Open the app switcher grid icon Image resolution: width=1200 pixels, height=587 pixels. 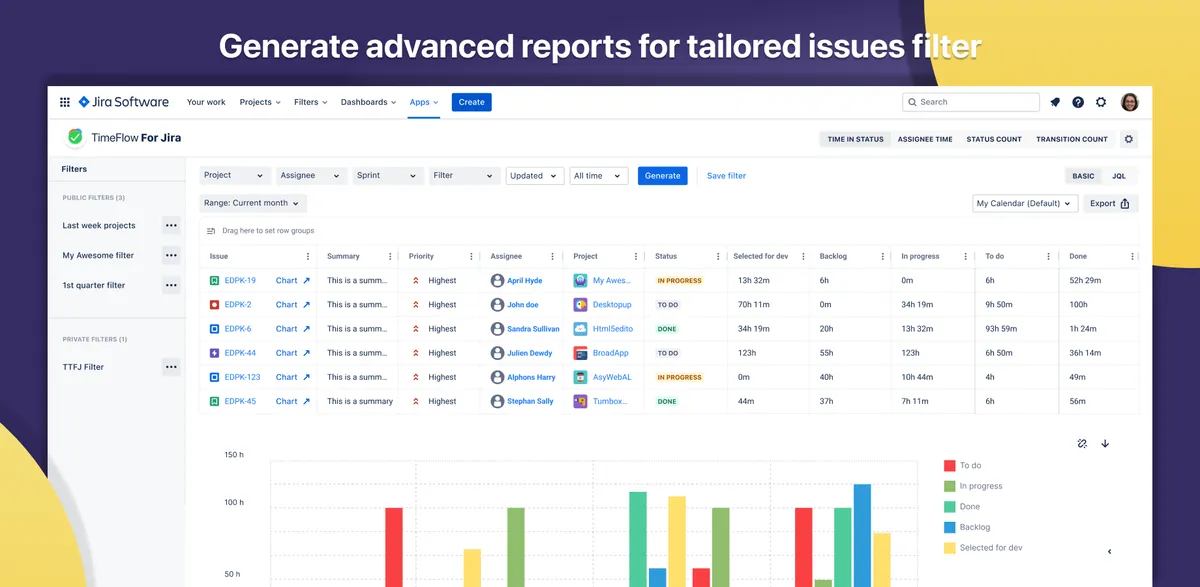[65, 102]
